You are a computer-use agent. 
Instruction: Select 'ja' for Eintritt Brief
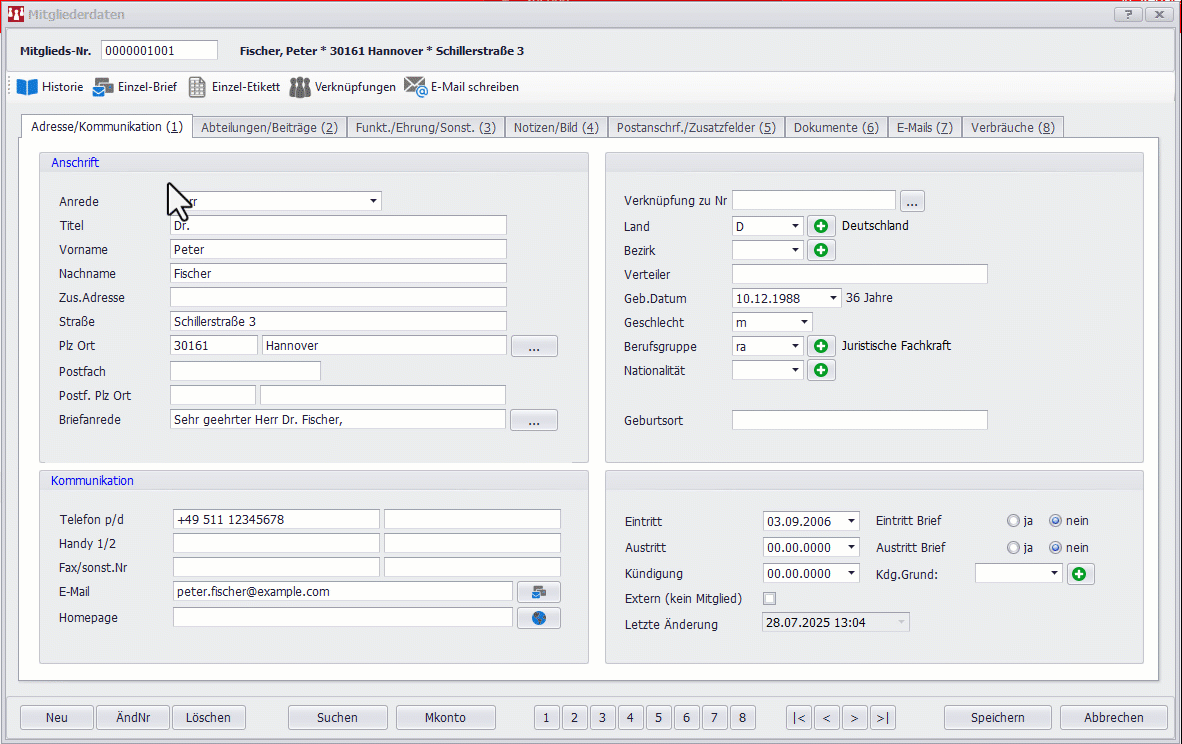click(x=1014, y=521)
